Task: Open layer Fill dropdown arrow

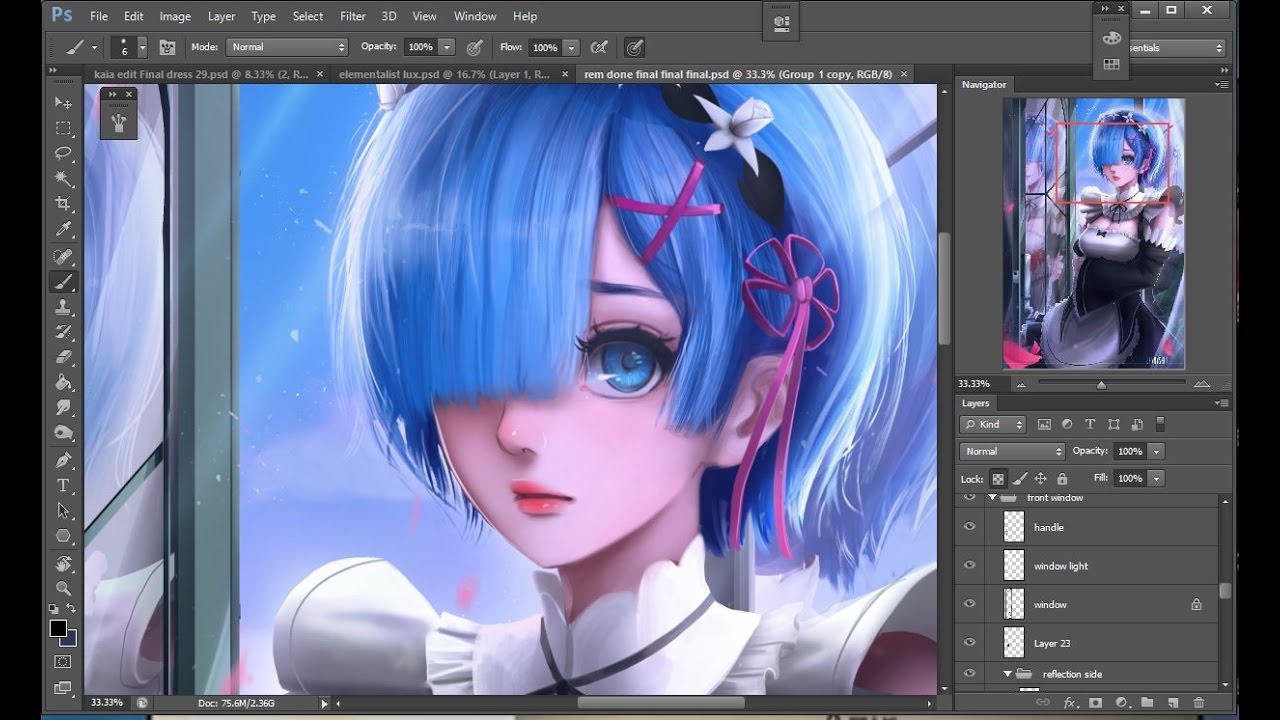Action: 1156,479
